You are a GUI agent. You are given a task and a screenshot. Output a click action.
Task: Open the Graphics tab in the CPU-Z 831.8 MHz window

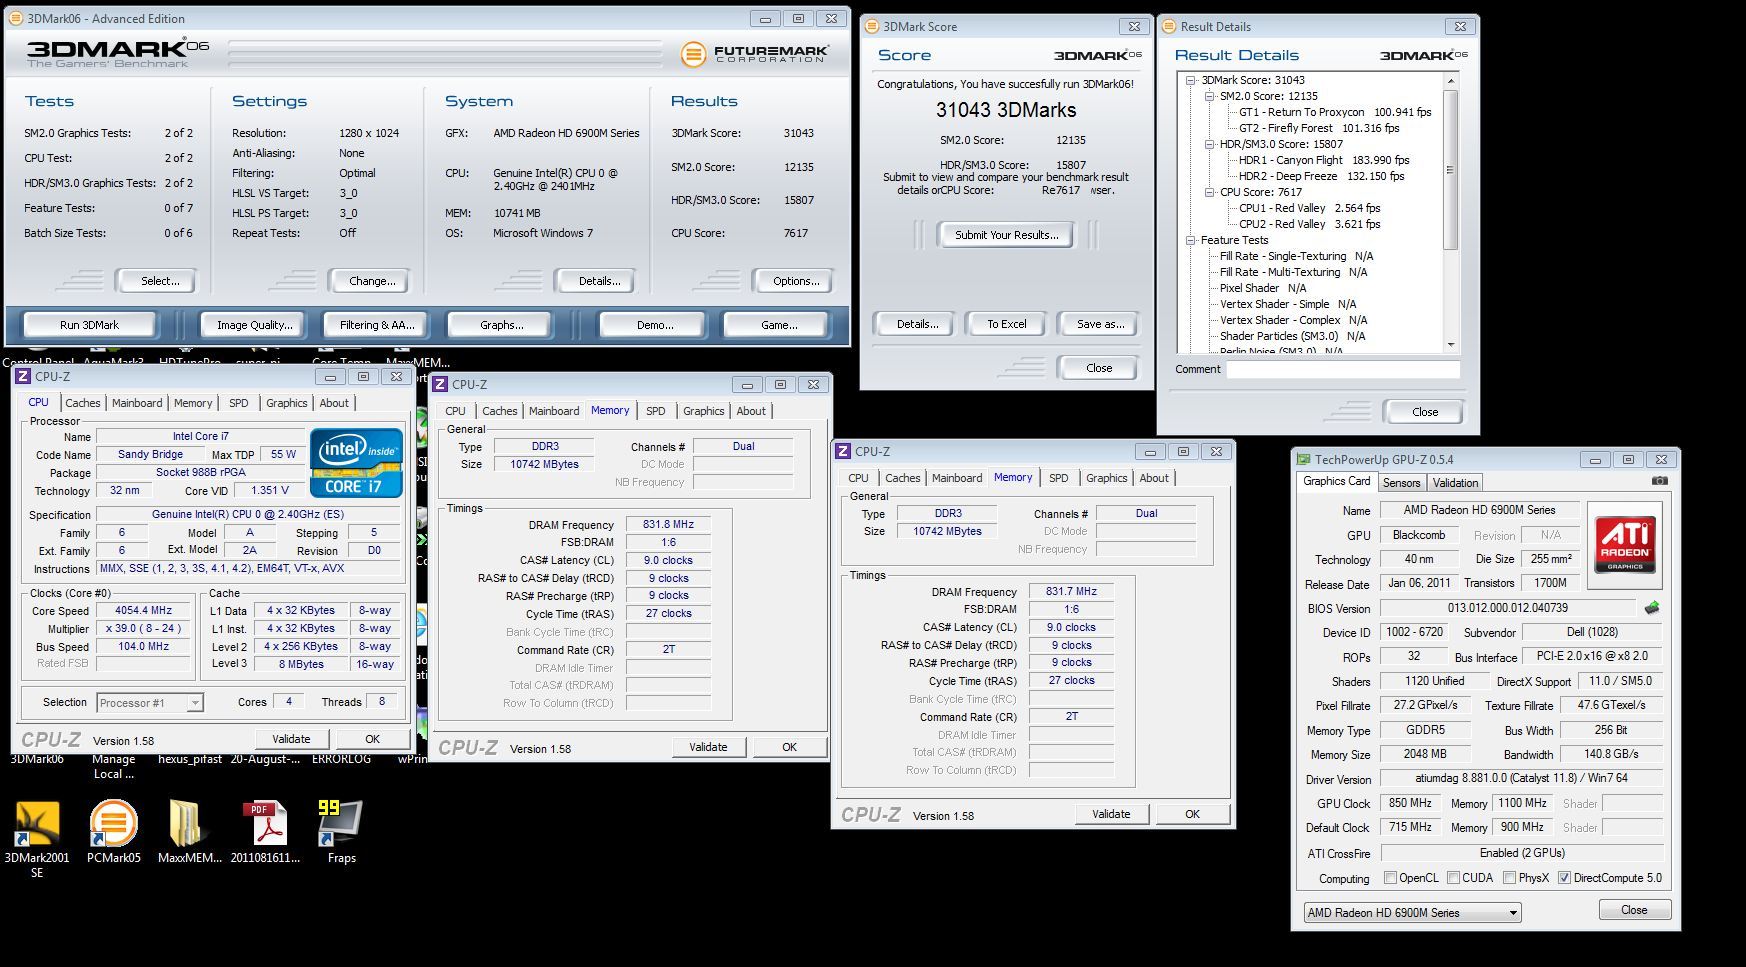pyautogui.click(x=704, y=411)
